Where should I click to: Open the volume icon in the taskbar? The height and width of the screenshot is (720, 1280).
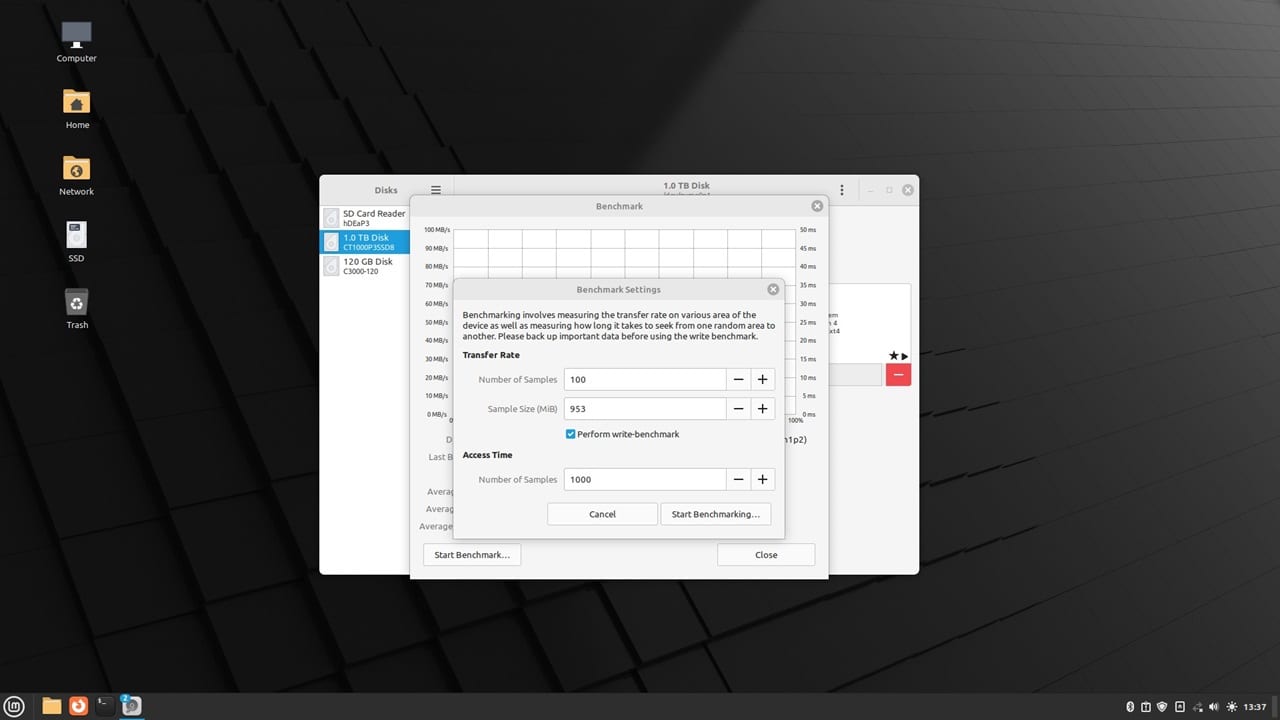(1212, 706)
